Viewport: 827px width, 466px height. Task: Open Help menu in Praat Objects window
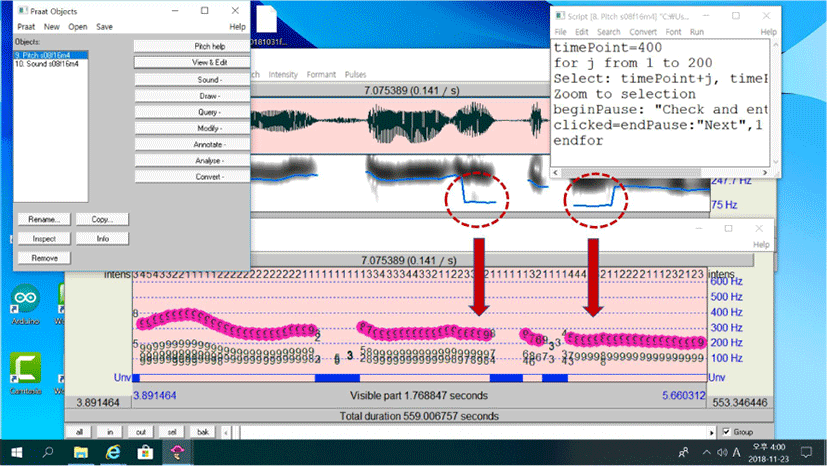click(x=237, y=27)
